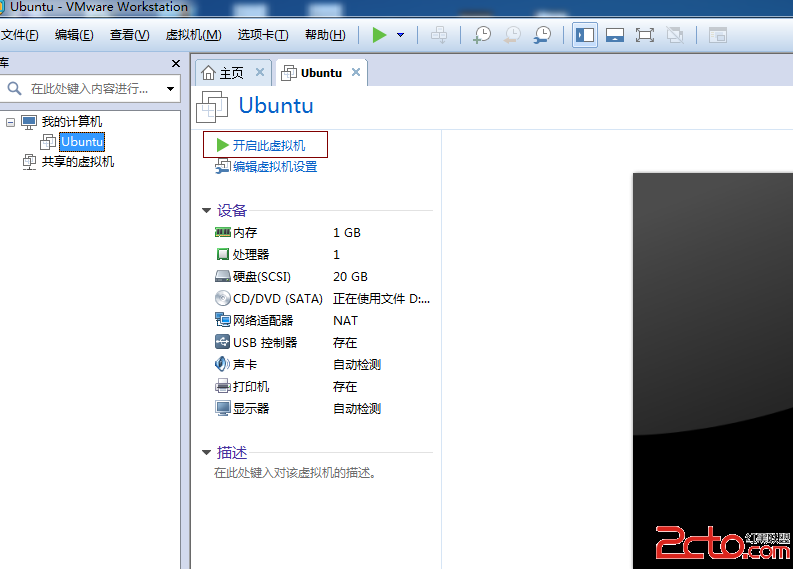
Task: Open the 选项卡(T) menu
Action: [263, 35]
